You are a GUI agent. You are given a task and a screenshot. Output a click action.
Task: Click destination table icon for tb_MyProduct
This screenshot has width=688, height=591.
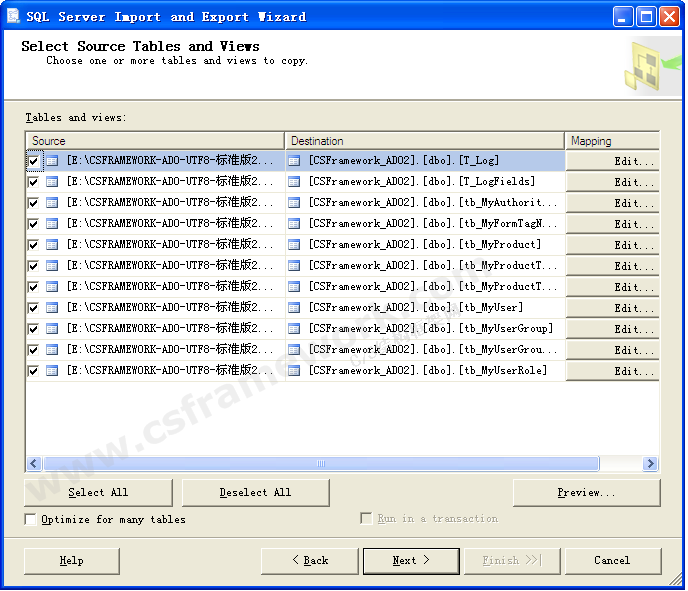[294, 245]
